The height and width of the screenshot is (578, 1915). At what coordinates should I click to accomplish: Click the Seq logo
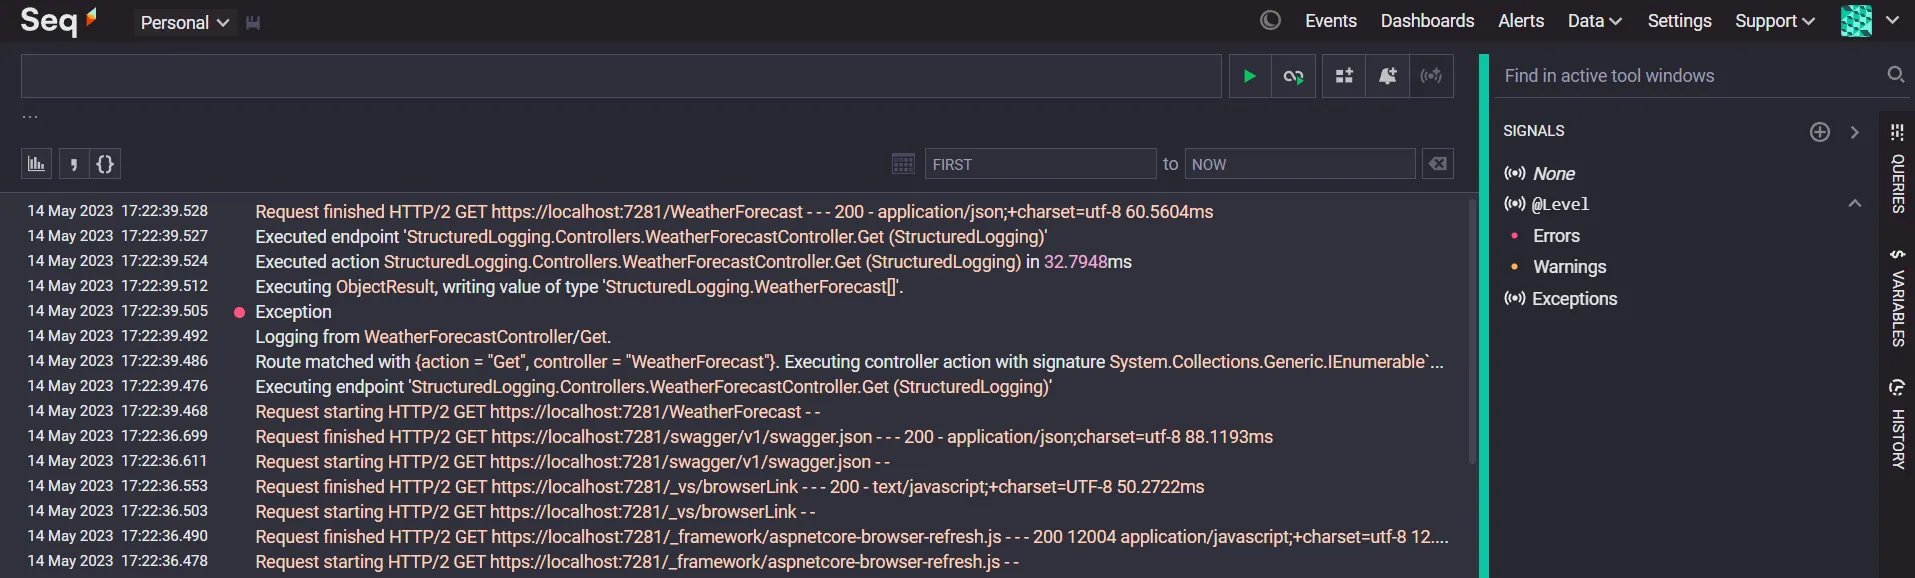click(x=58, y=20)
